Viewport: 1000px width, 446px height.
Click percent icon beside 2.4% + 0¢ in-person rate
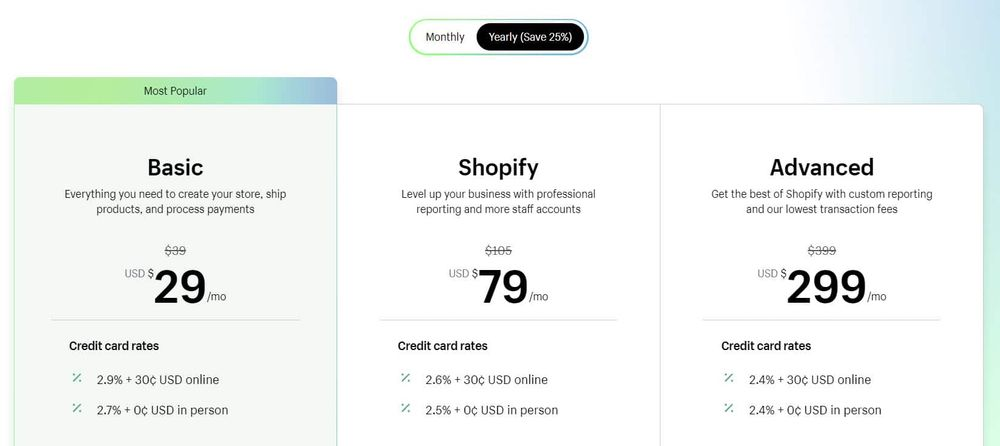pos(729,409)
